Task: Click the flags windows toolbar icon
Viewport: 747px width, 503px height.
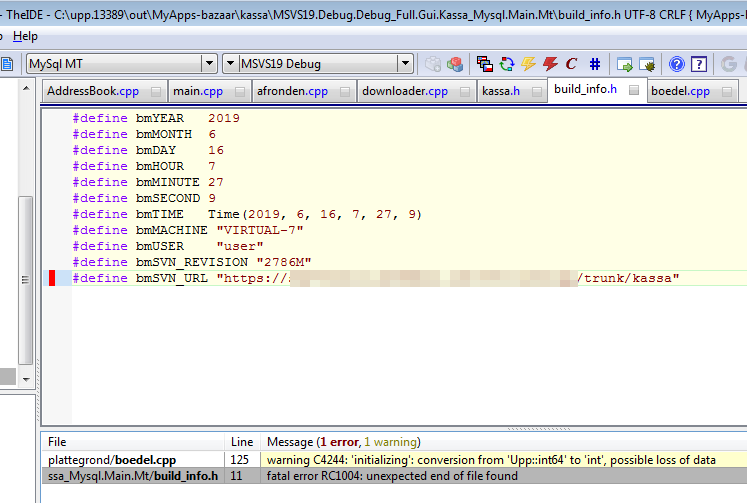Action: click(485, 64)
